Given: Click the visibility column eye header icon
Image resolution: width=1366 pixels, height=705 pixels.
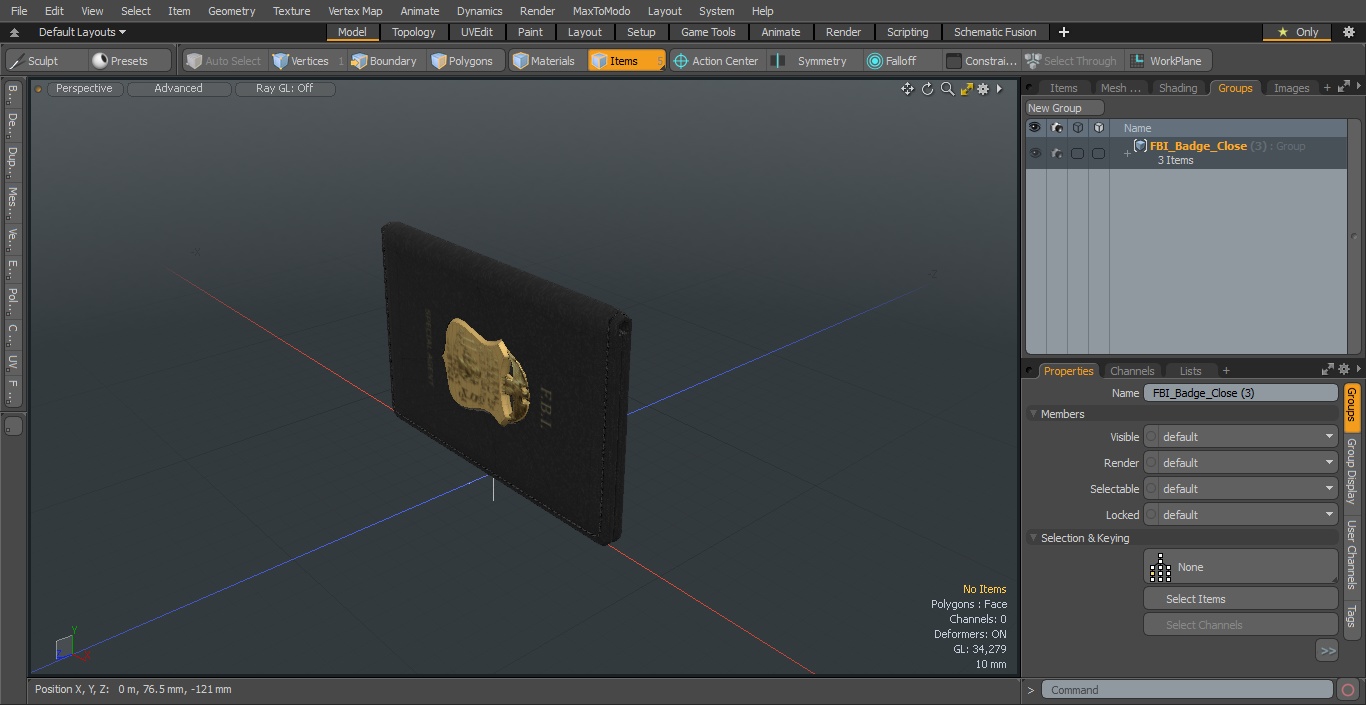Looking at the screenshot, I should click(x=1035, y=128).
